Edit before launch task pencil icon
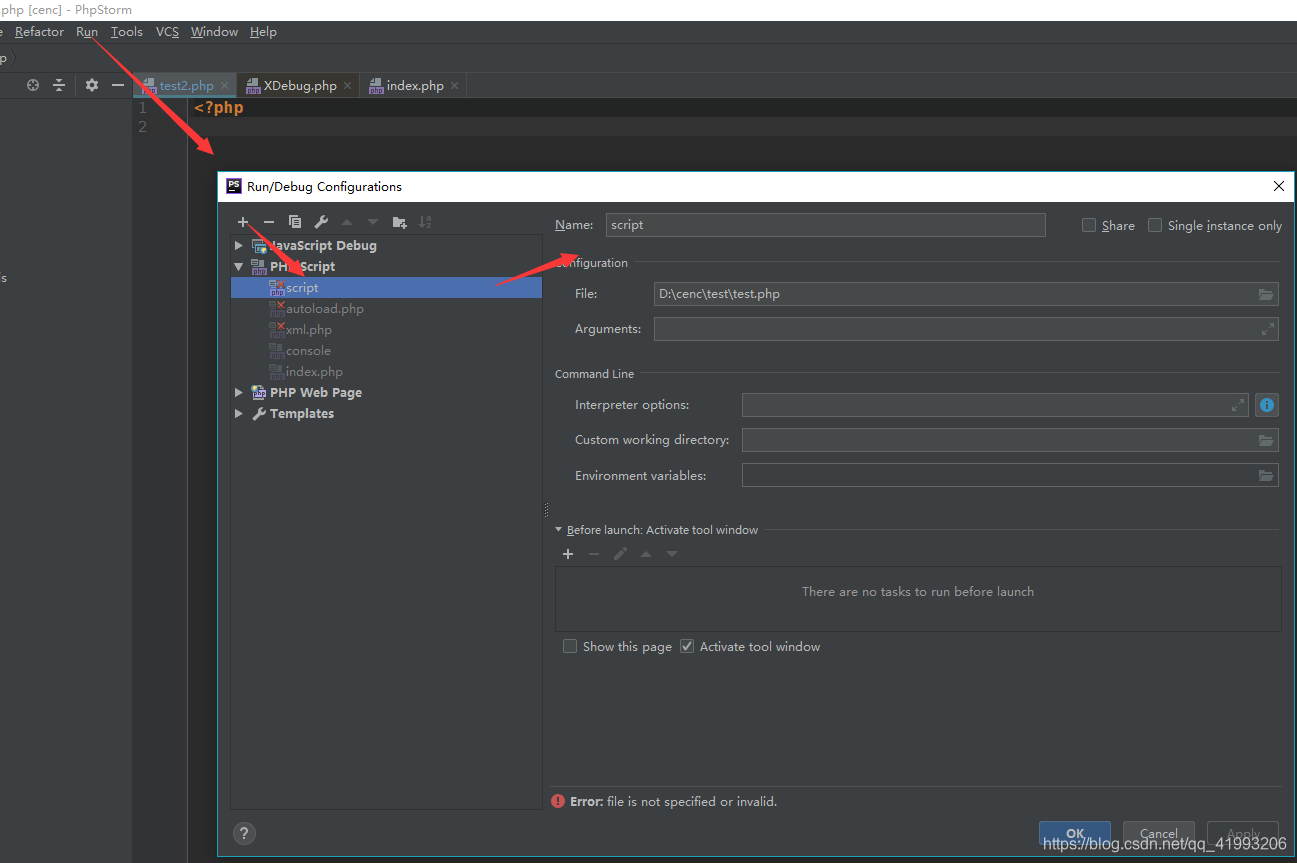Screen dimensions: 1297x863 pos(620,554)
